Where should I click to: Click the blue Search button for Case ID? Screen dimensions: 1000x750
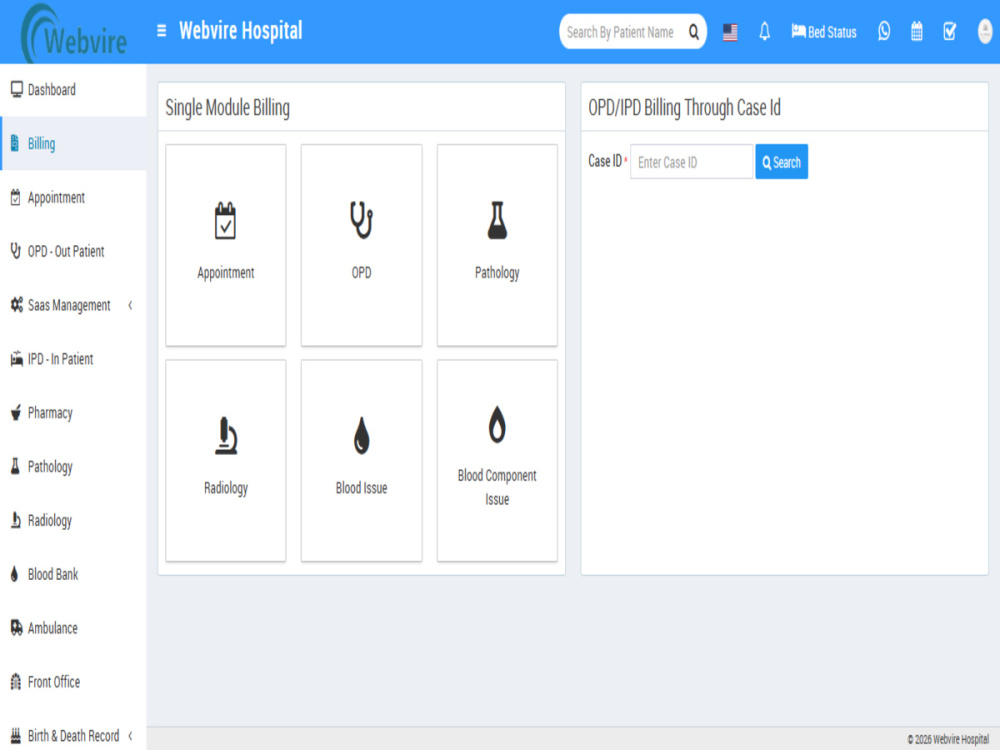click(x=782, y=162)
